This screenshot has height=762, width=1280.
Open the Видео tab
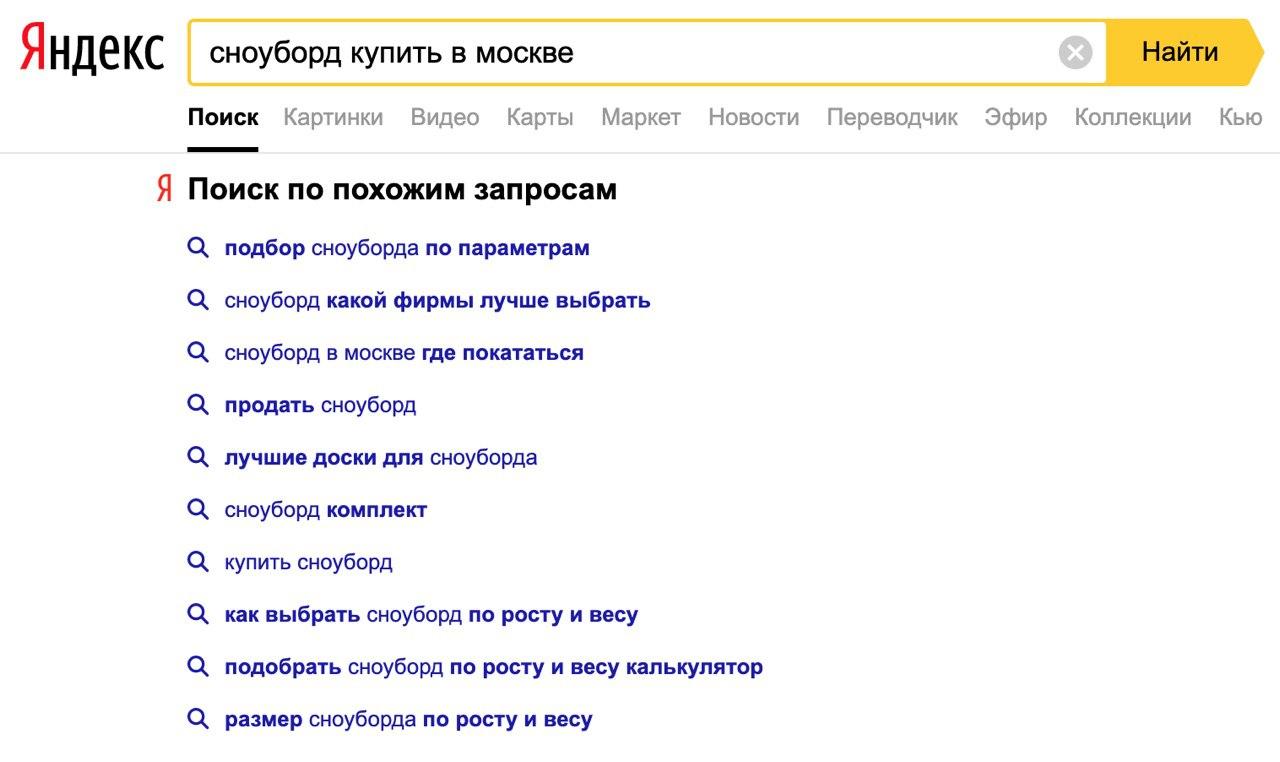tap(445, 118)
